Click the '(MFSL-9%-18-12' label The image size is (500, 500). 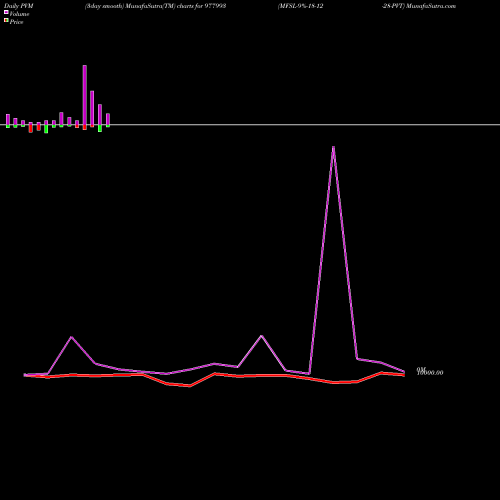point(300,6)
